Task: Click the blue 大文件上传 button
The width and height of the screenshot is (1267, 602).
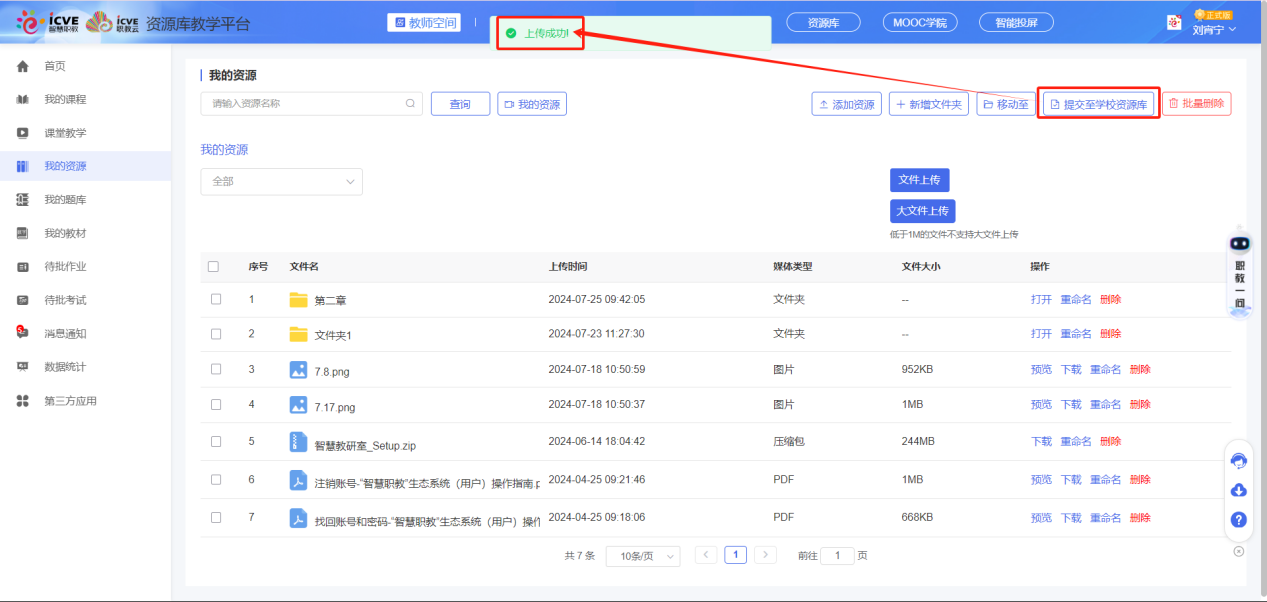Action: click(922, 211)
